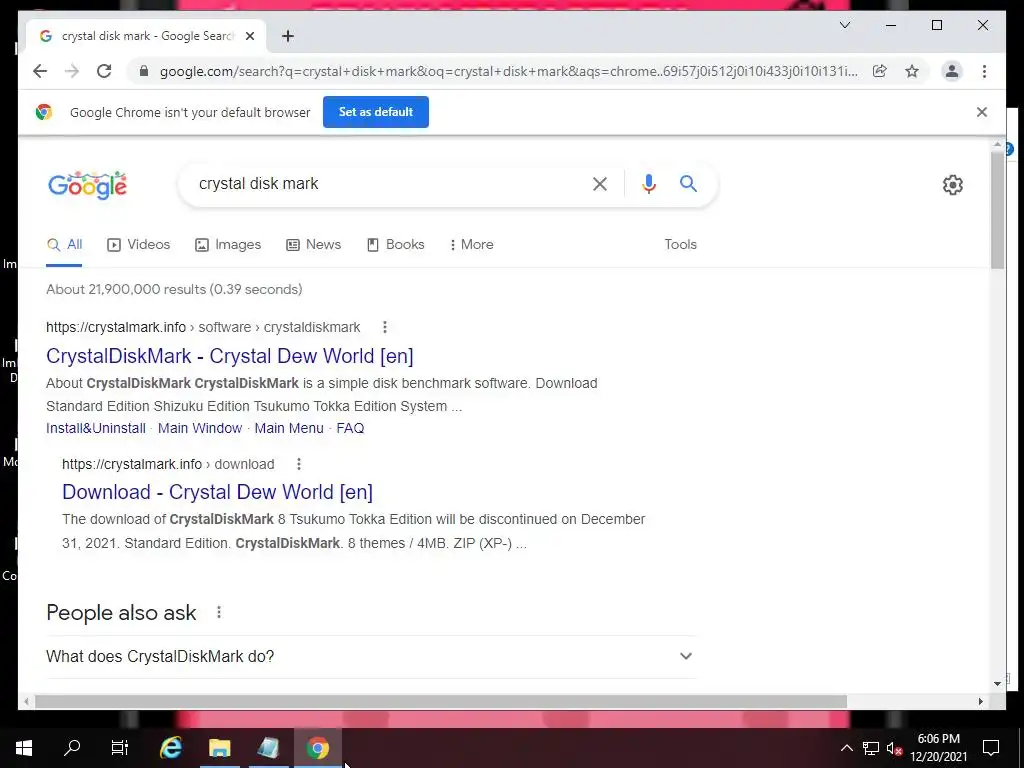
Task: Click the address bar URL
Action: (x=509, y=71)
